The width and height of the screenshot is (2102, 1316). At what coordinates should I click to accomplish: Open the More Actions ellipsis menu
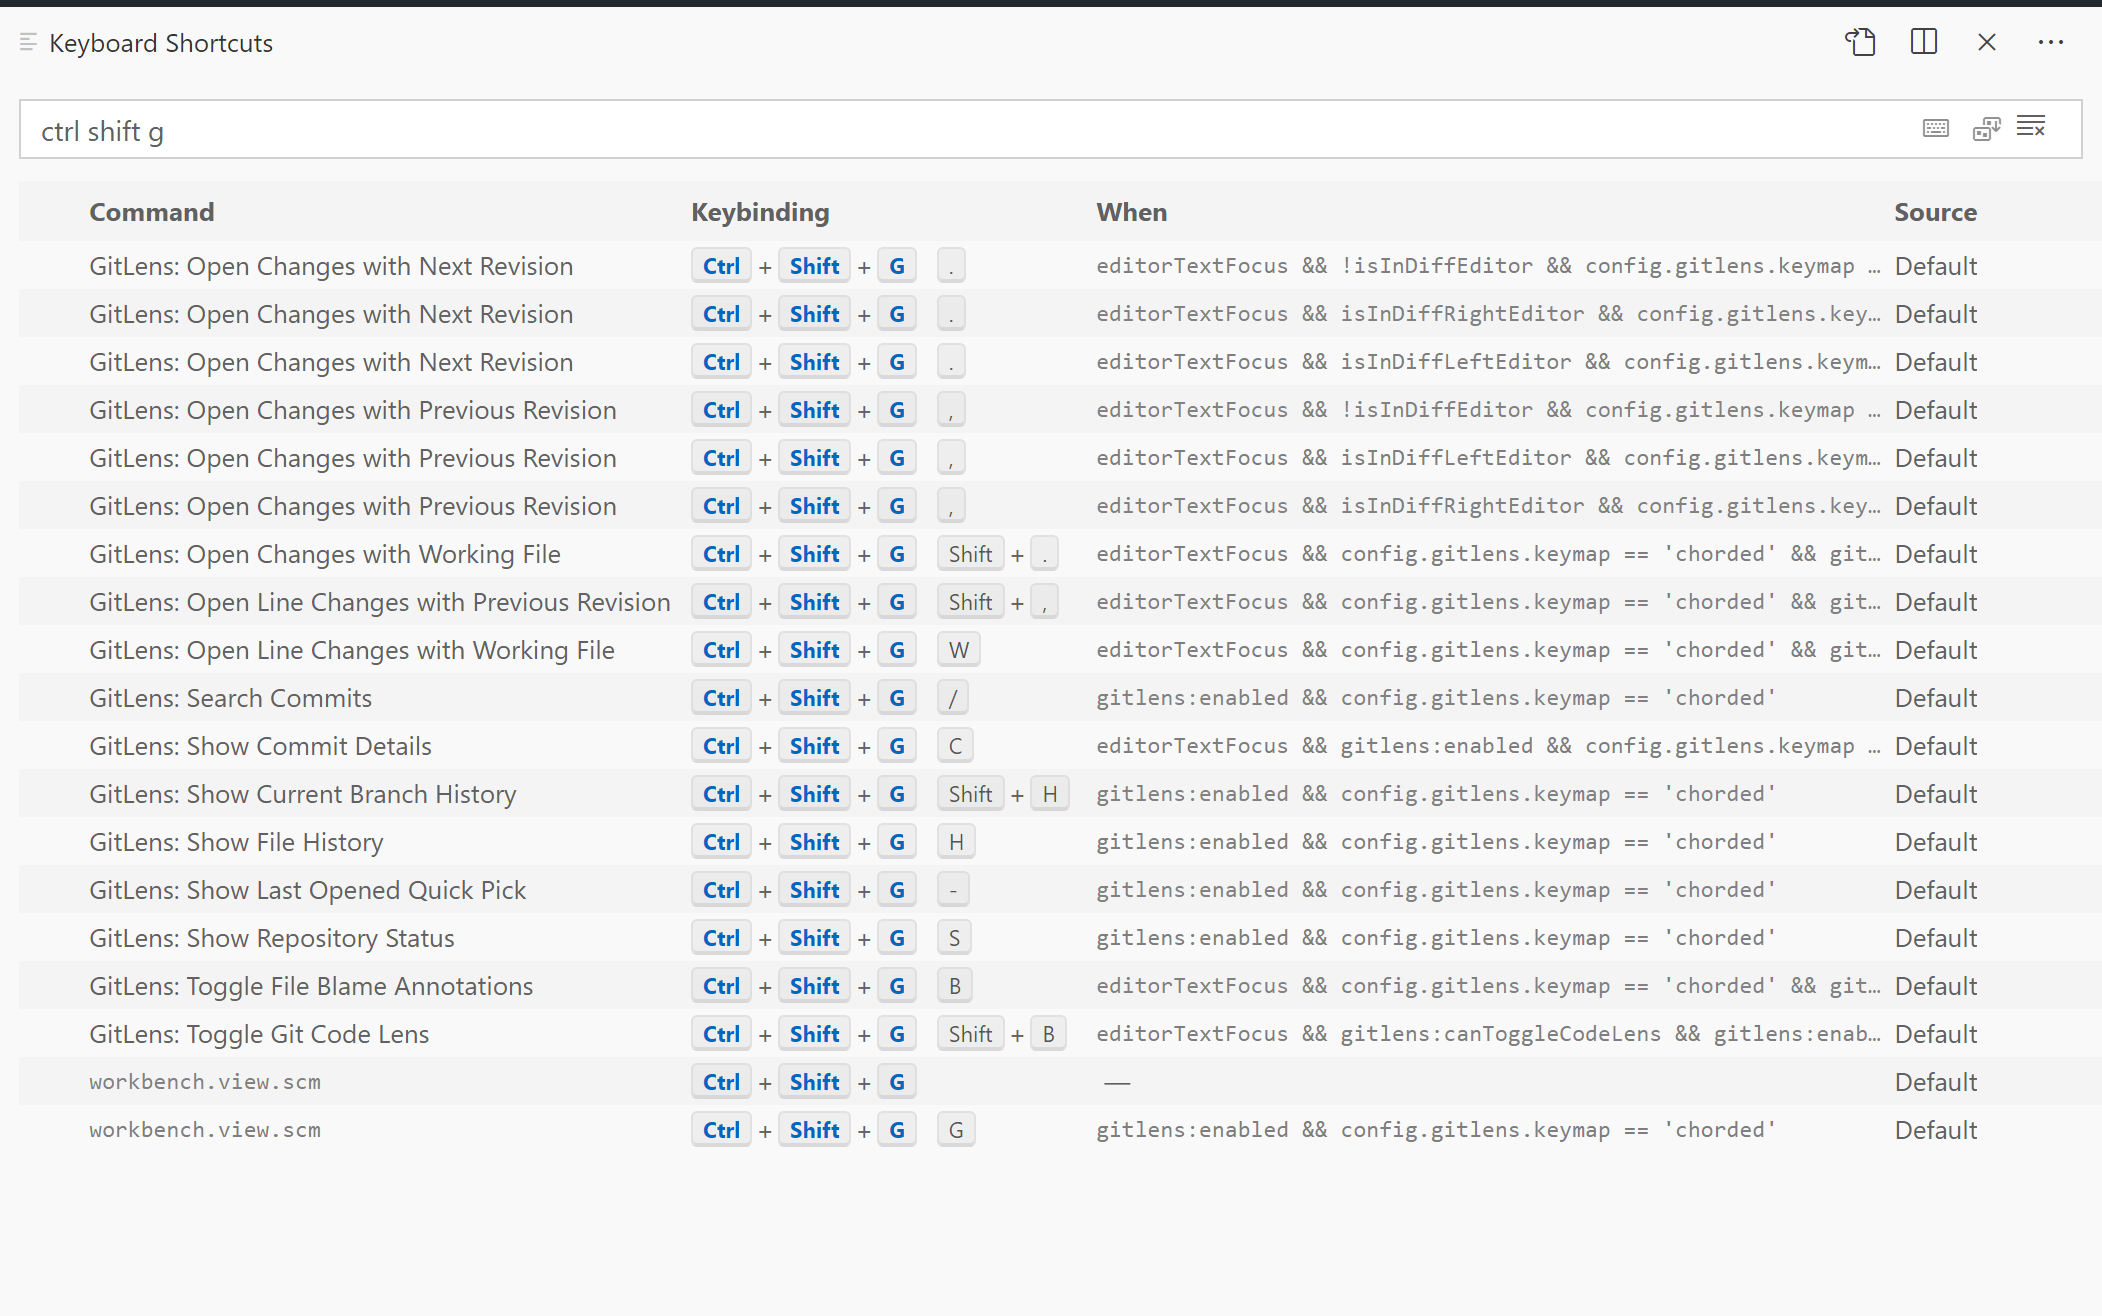[2050, 42]
